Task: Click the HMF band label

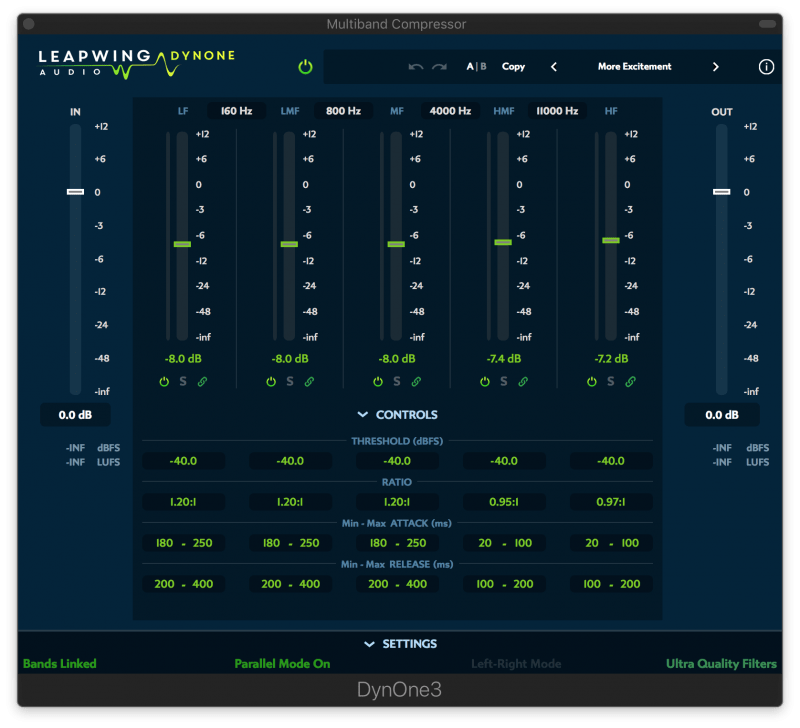Action: point(504,111)
